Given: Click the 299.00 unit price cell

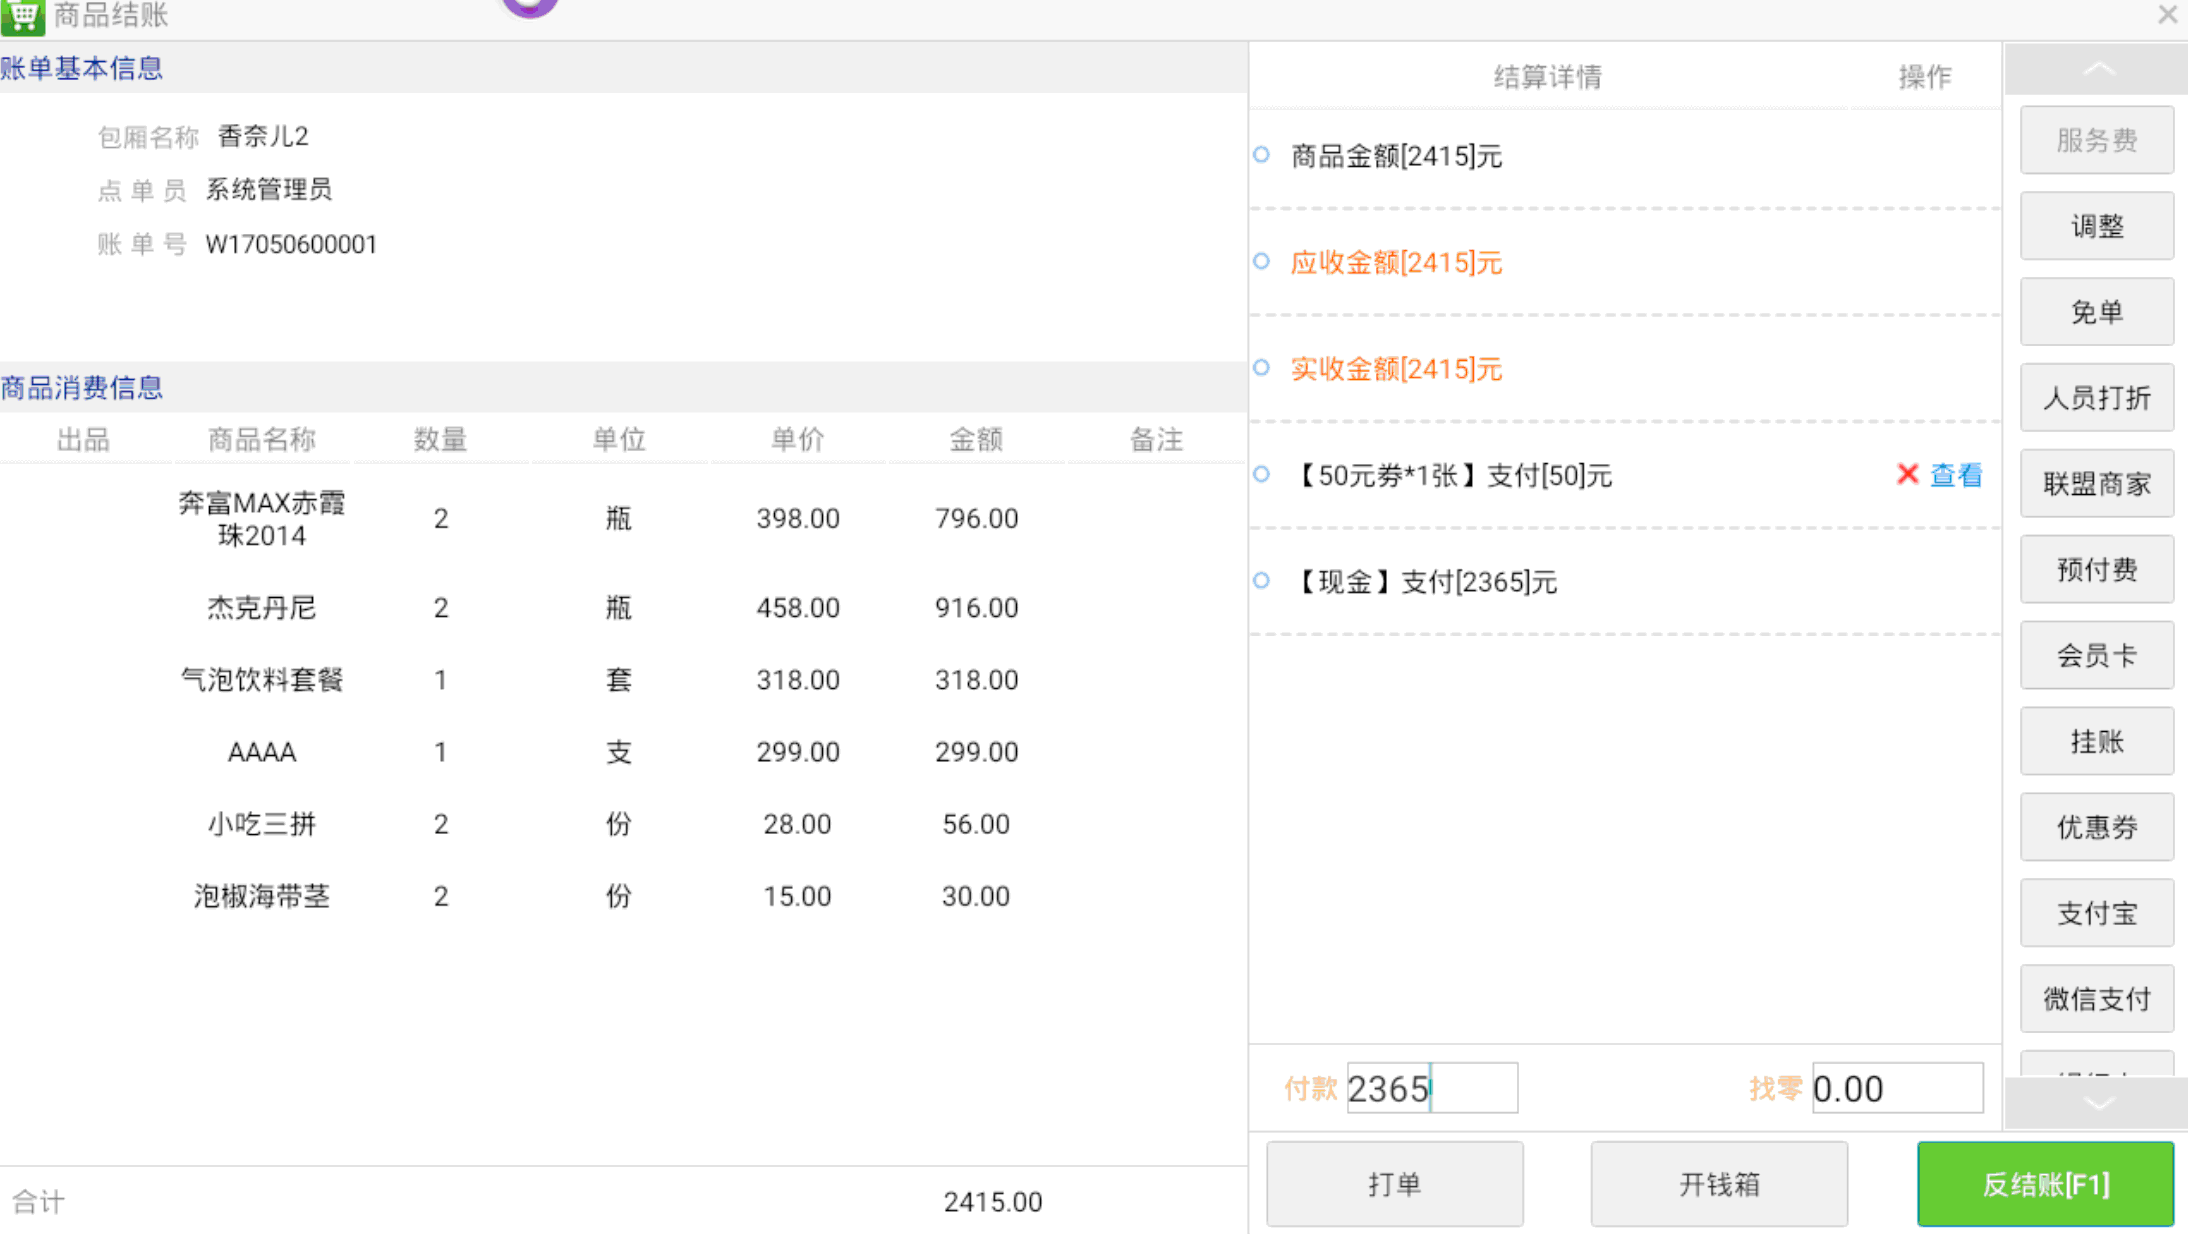Looking at the screenshot, I should 797,752.
